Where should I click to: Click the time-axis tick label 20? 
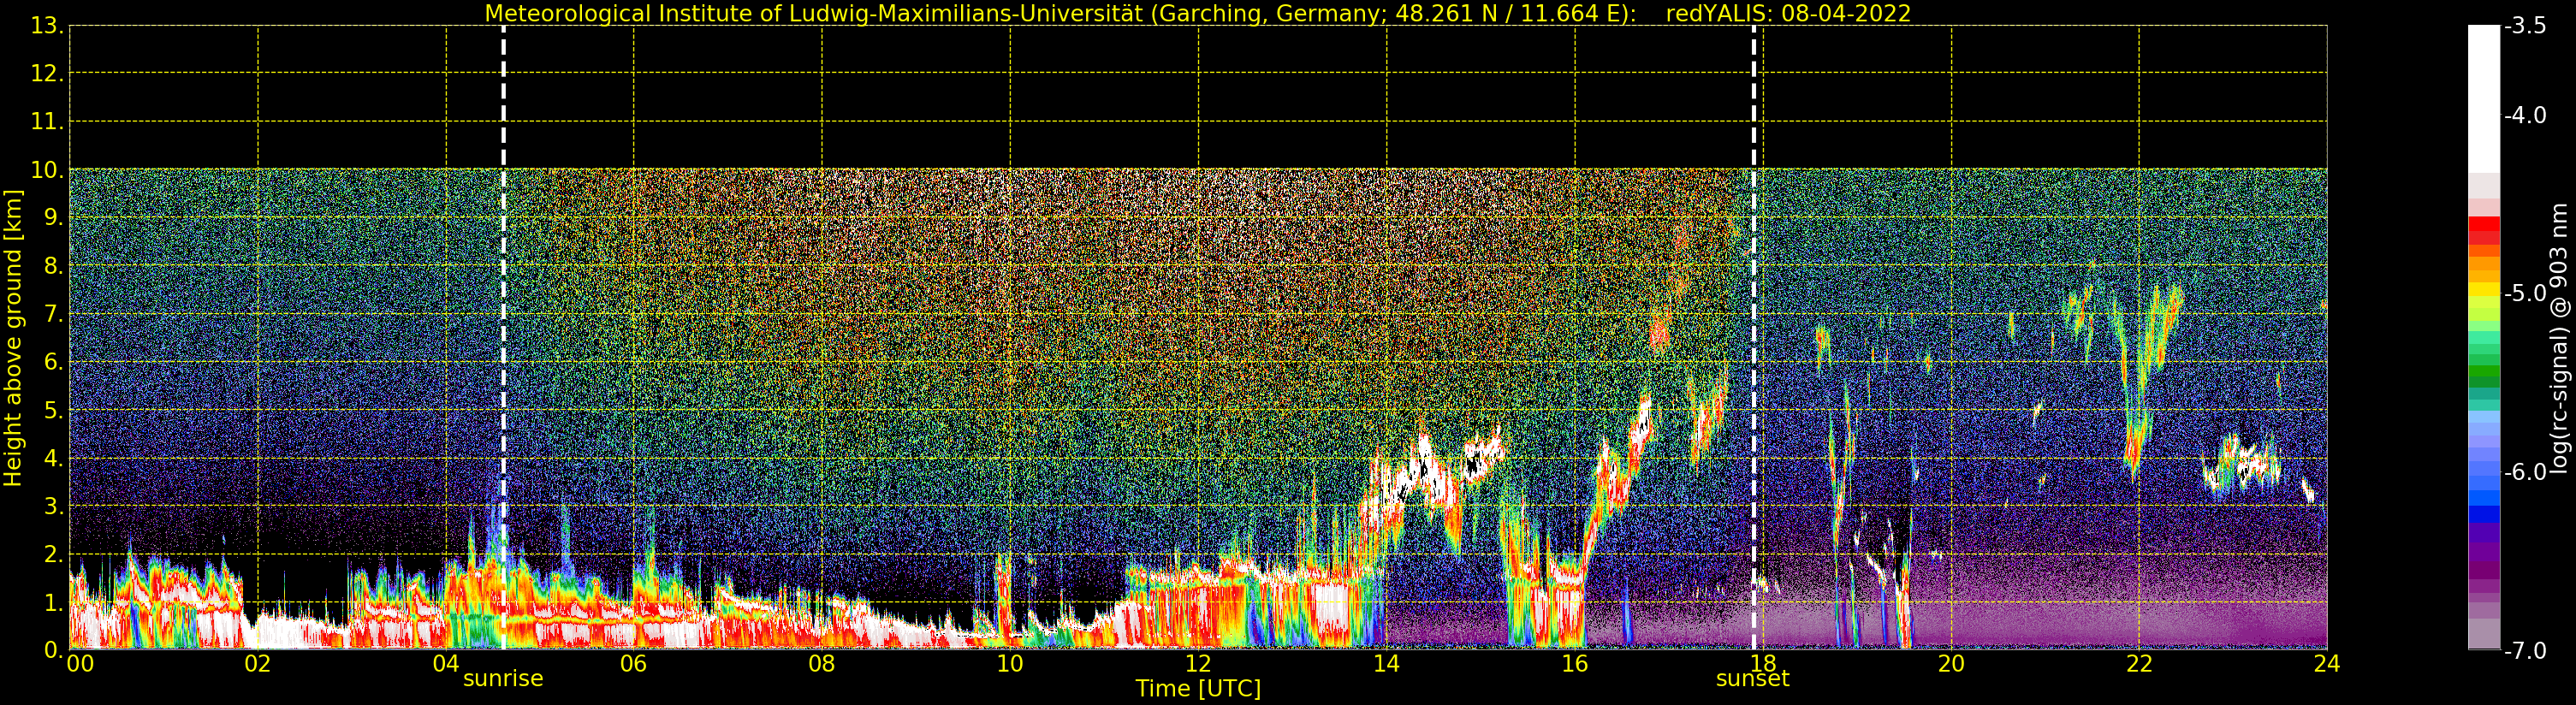pyautogui.click(x=1951, y=664)
